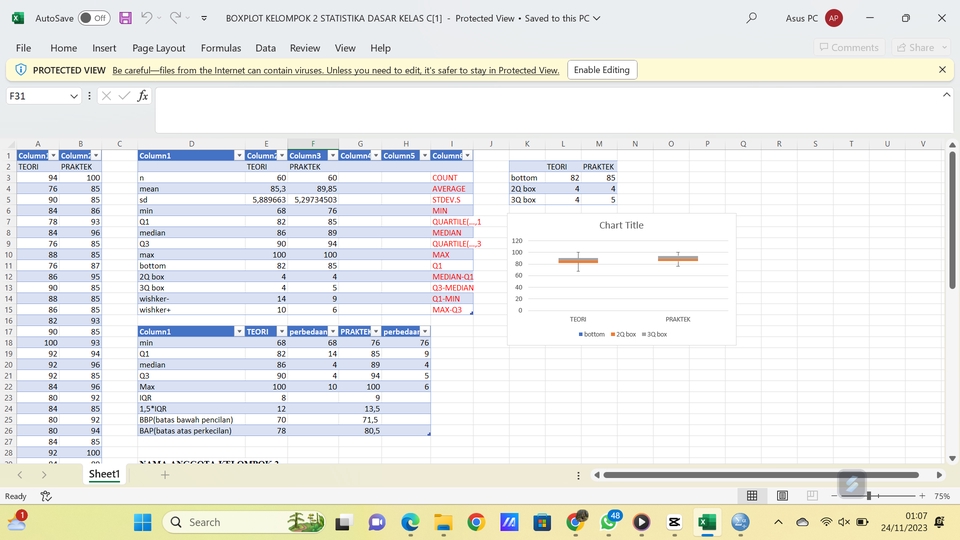Click the vertical scrollbar down arrow
Image resolution: width=960 pixels, height=540 pixels.
[x=952, y=458]
